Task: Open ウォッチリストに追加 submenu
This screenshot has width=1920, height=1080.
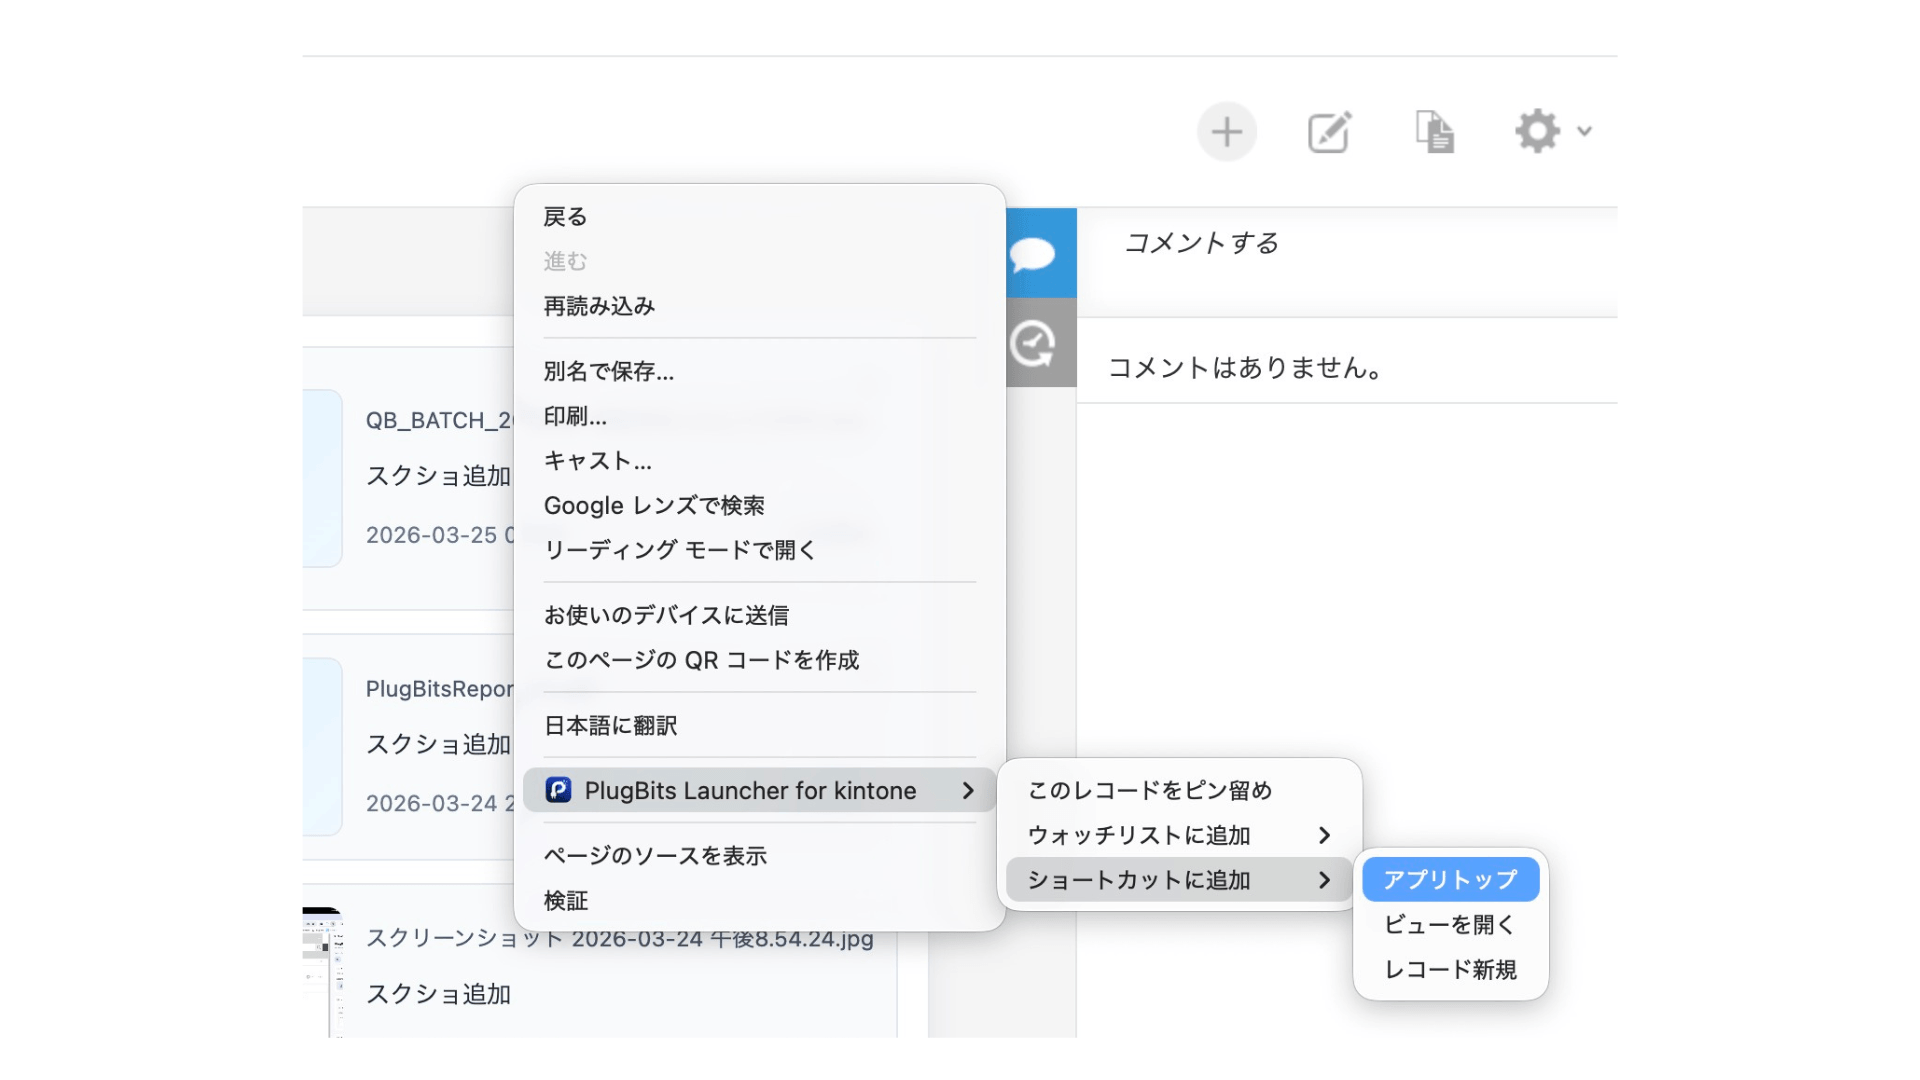Action: click(1179, 835)
